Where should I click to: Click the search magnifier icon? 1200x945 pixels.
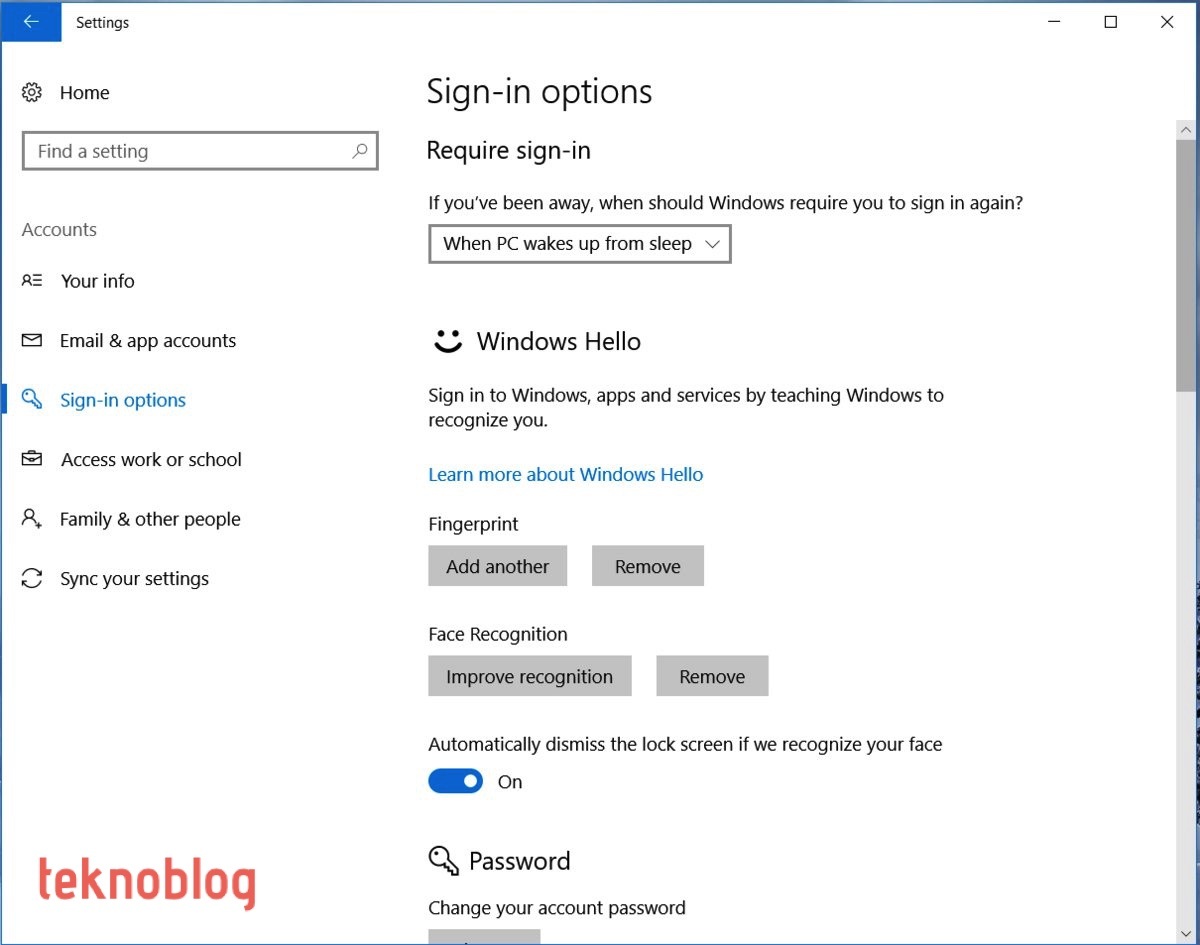tap(360, 151)
